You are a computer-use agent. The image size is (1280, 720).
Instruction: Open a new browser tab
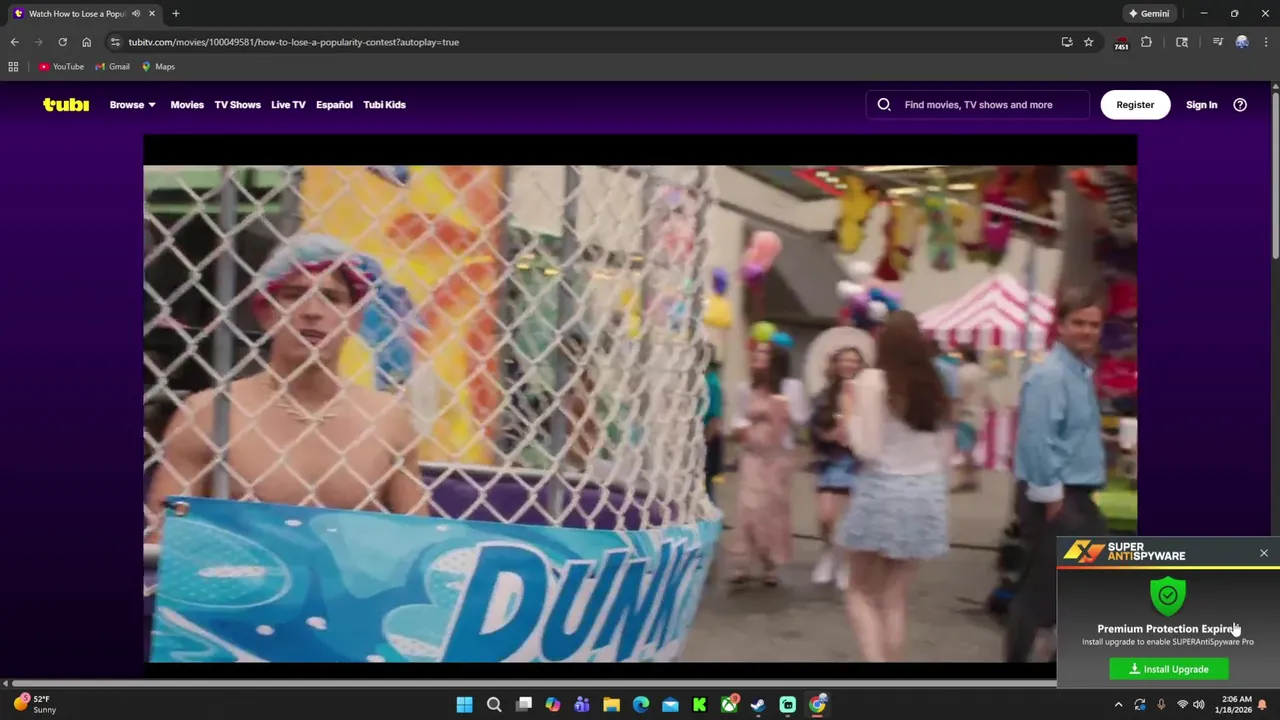176,14
